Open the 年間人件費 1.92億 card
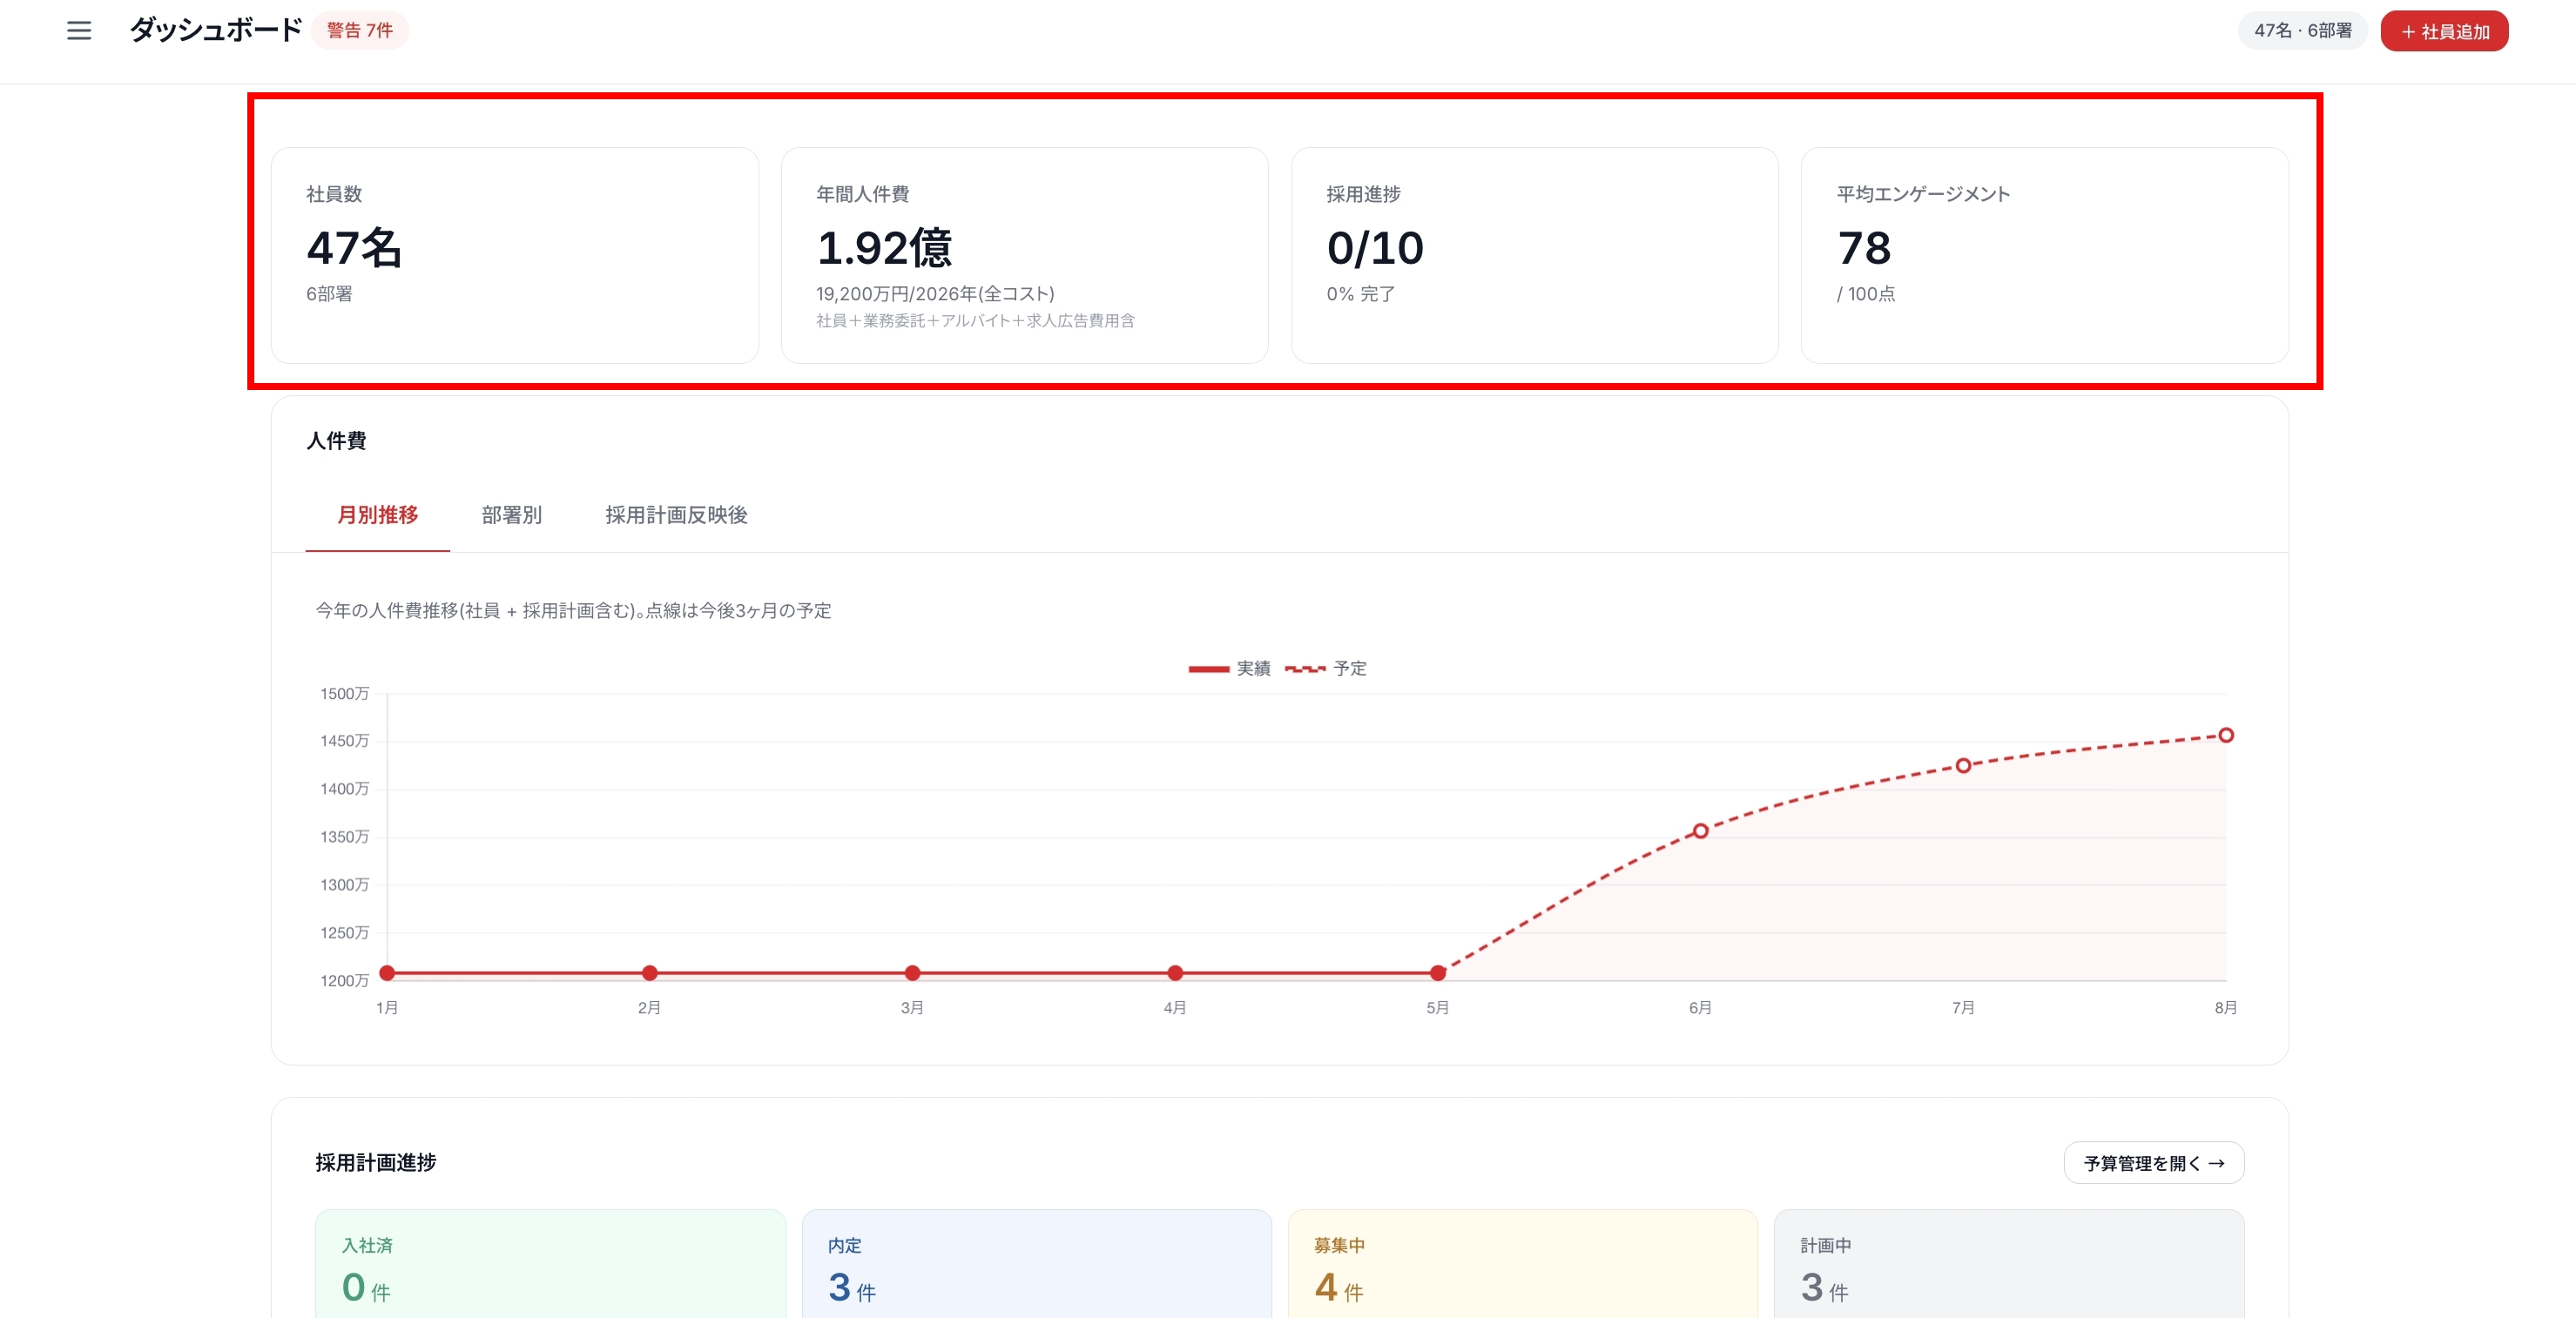2576x1318 pixels. point(1025,255)
